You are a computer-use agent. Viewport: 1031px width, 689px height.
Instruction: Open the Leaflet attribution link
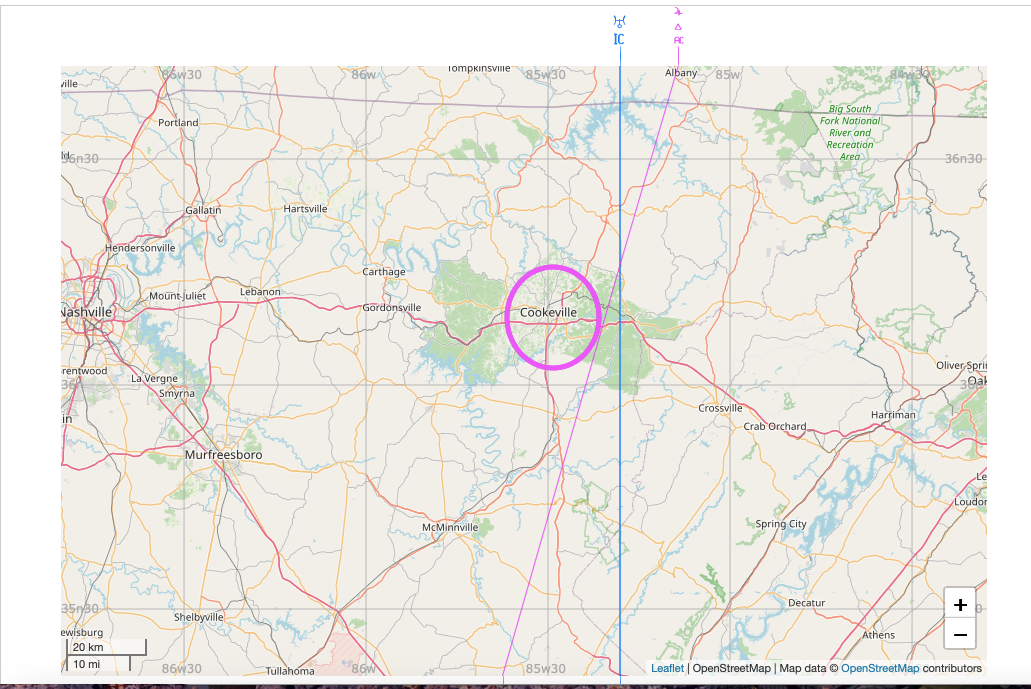point(667,668)
